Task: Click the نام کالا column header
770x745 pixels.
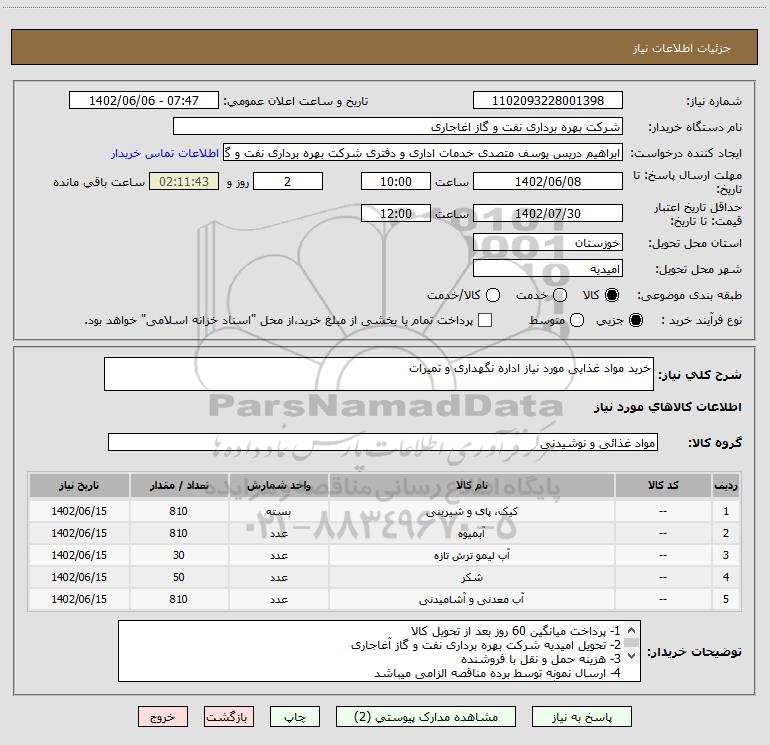Action: click(471, 485)
